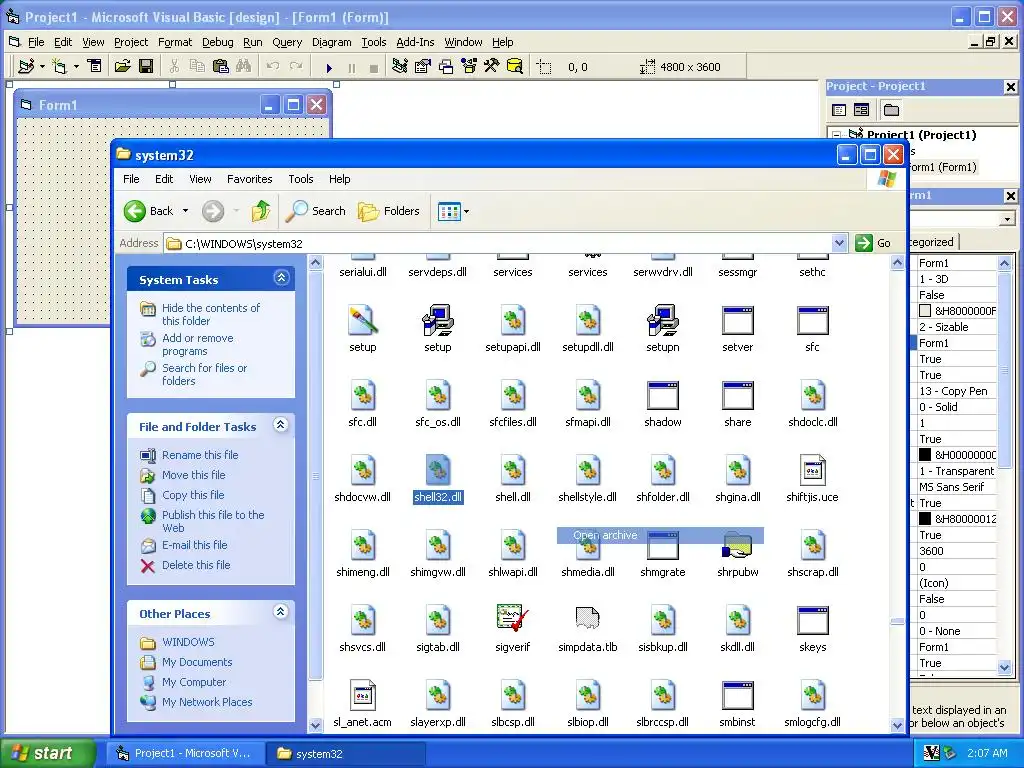Open Back history dropdown arrow
The height and width of the screenshot is (768, 1024).
click(185, 211)
